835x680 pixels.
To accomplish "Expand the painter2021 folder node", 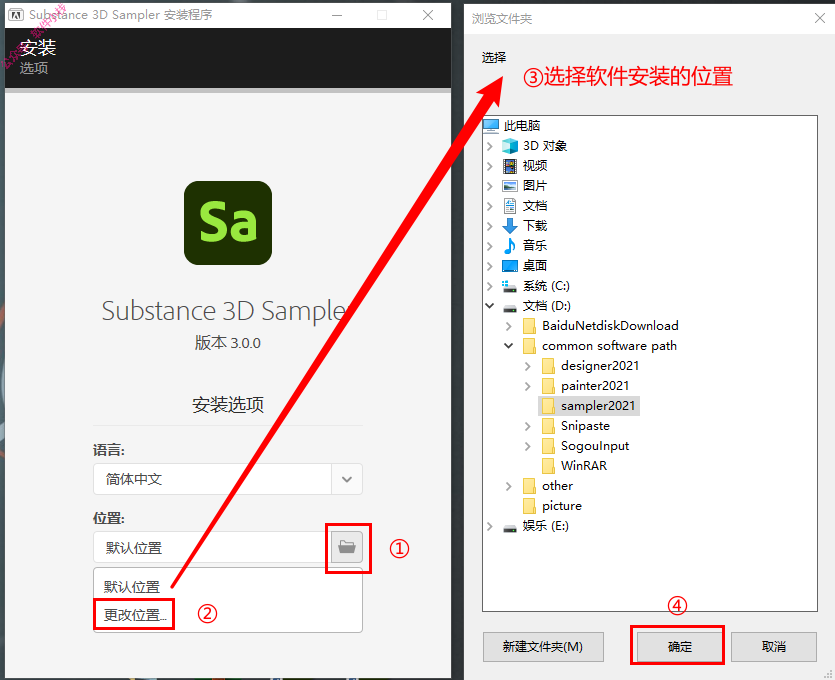I will pos(527,386).
